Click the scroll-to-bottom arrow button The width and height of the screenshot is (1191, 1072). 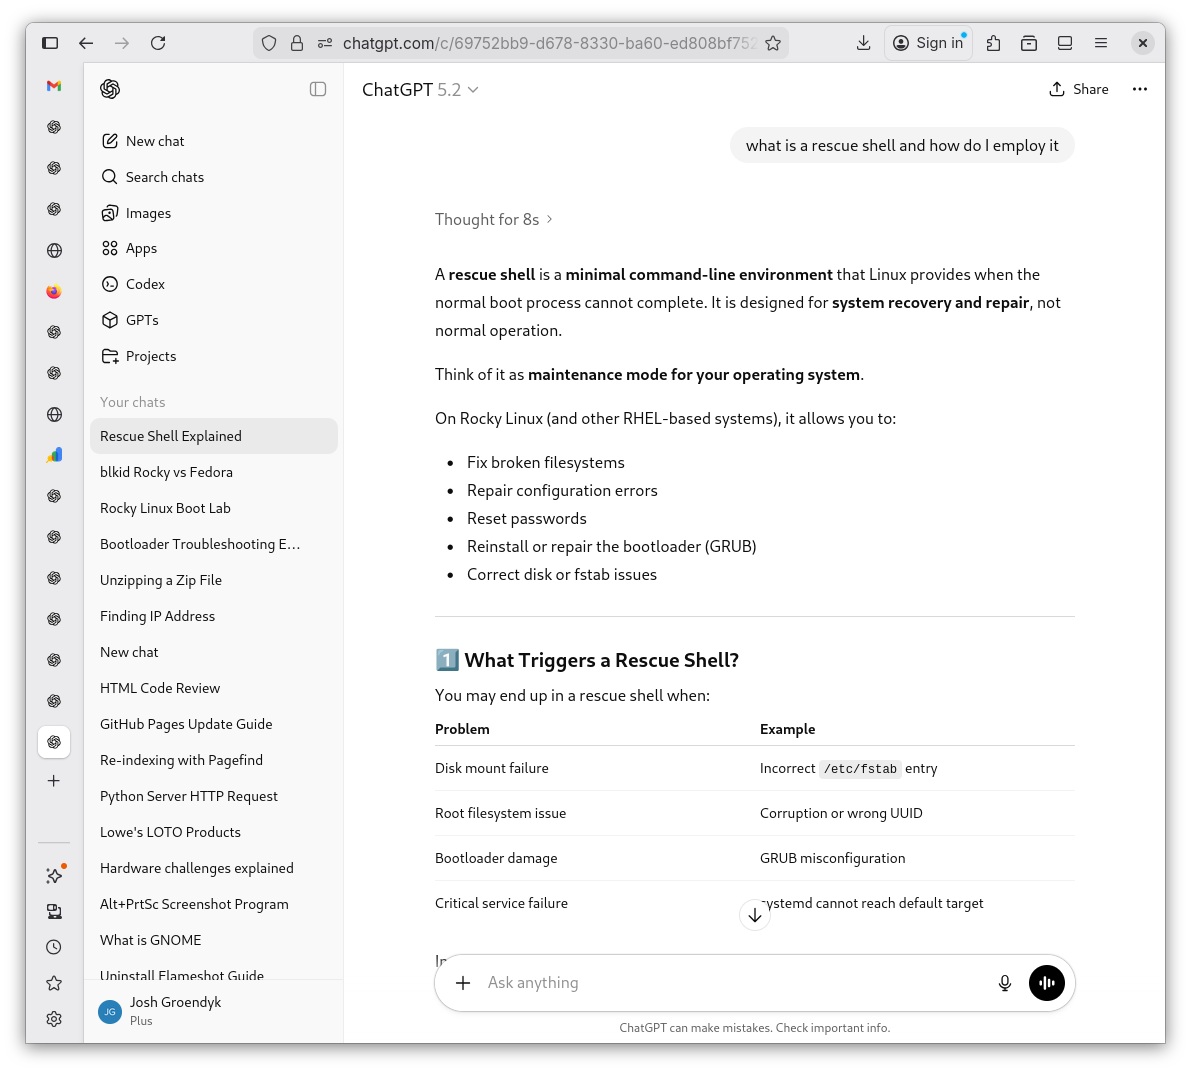755,915
